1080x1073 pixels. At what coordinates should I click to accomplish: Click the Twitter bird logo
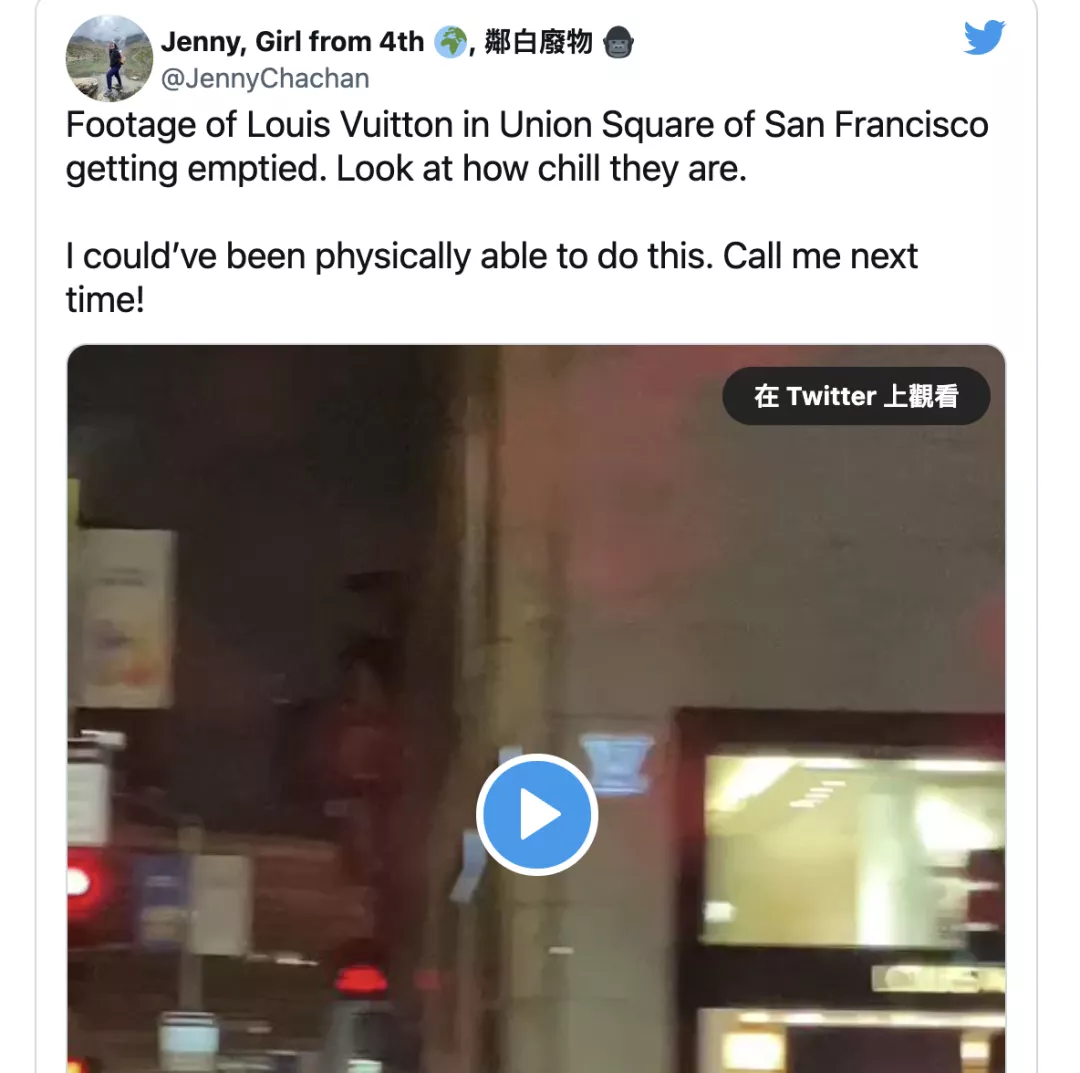tap(984, 37)
